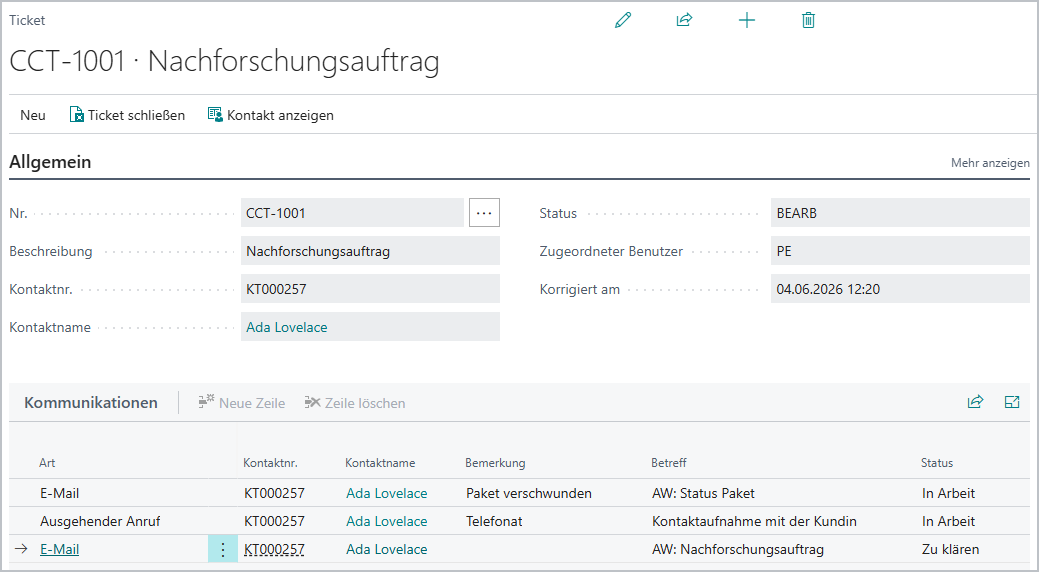The image size is (1039, 572).
Task: Click the pencil edit icon
Action: 623,20
